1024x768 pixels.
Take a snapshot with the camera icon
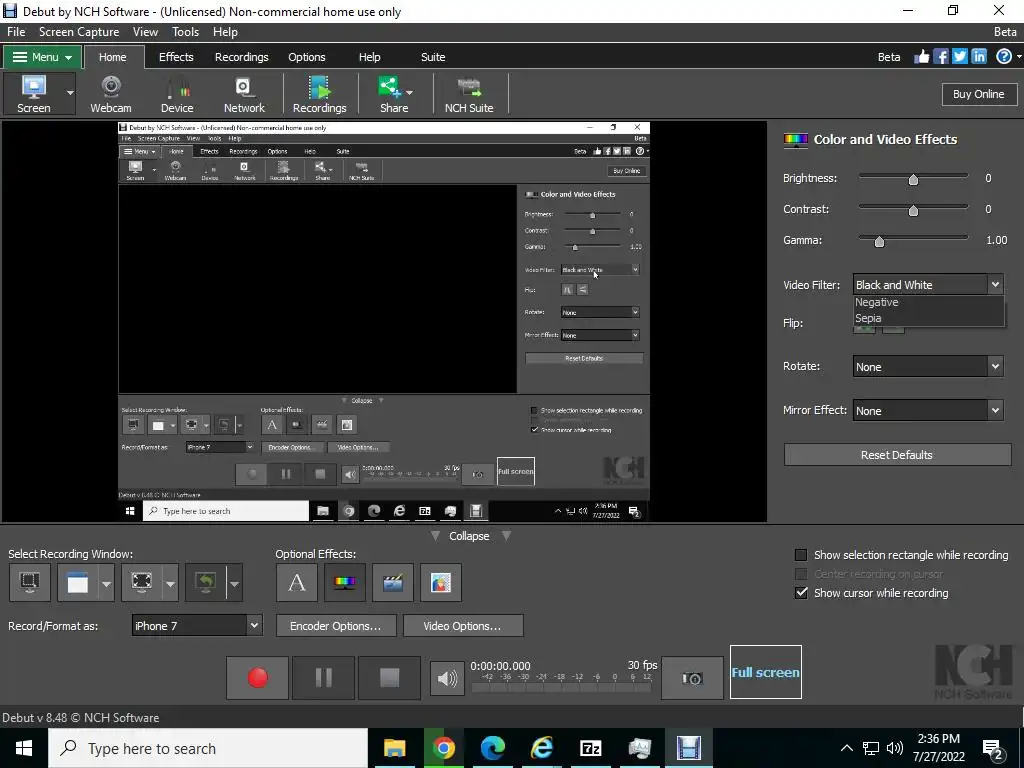click(692, 678)
